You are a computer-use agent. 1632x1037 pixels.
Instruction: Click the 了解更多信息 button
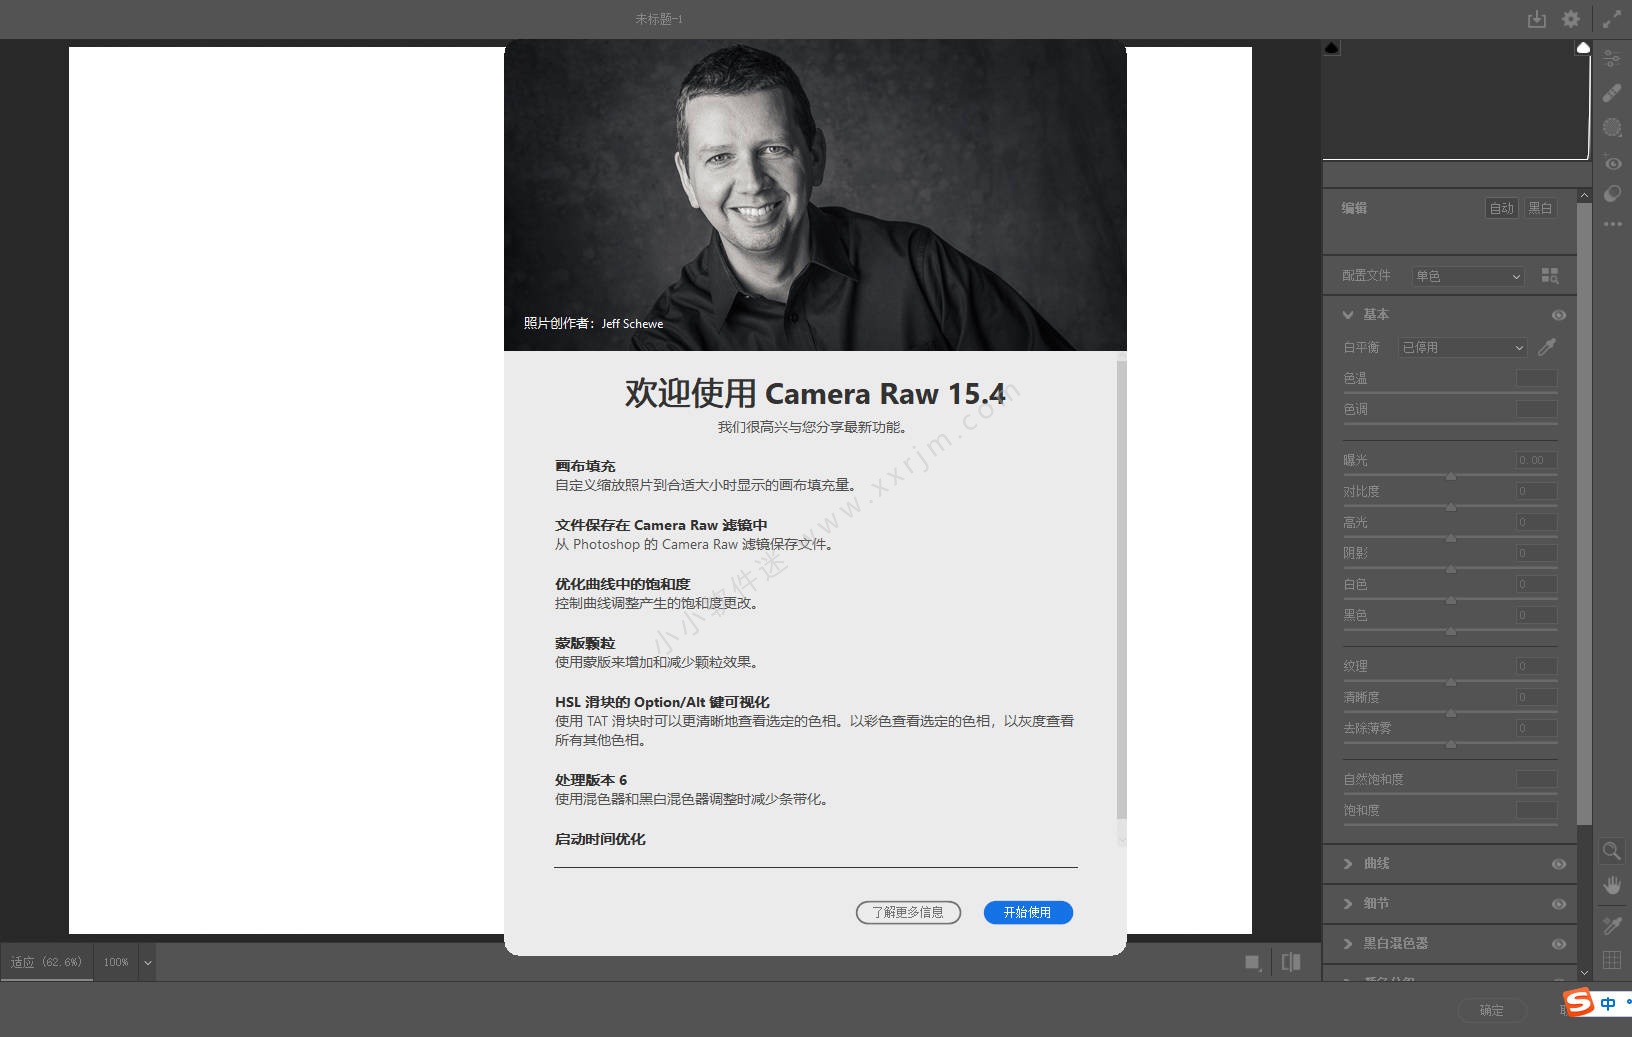908,912
